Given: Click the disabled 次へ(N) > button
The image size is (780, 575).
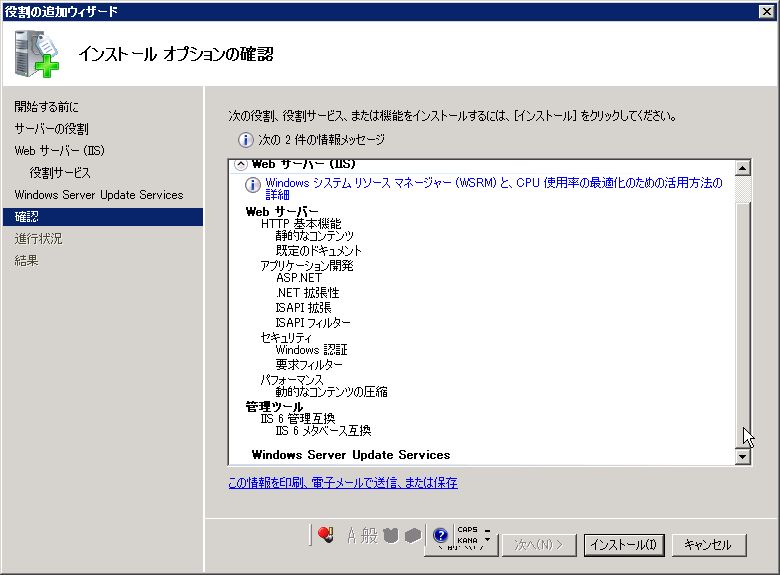Looking at the screenshot, I should [x=539, y=545].
